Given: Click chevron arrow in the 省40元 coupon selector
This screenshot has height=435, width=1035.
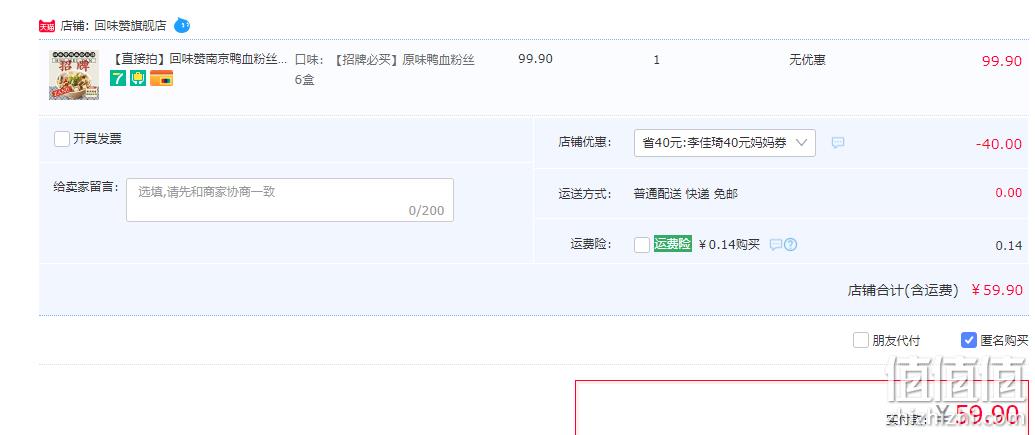Looking at the screenshot, I should [801, 143].
